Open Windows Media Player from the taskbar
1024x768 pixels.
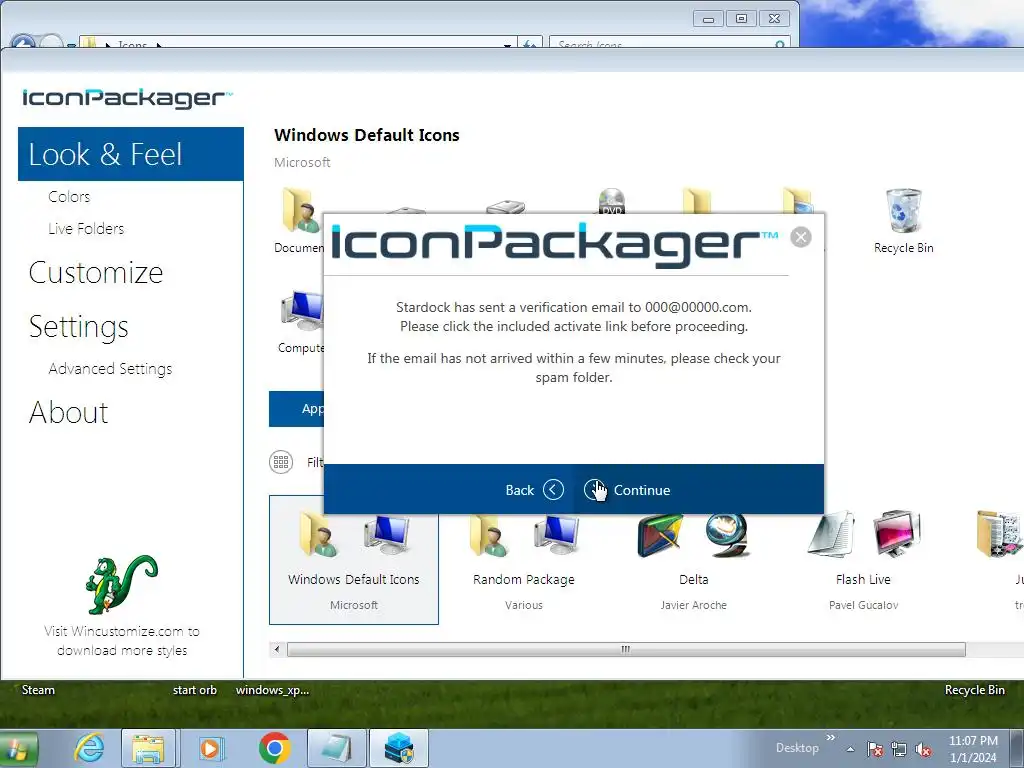click(x=210, y=748)
